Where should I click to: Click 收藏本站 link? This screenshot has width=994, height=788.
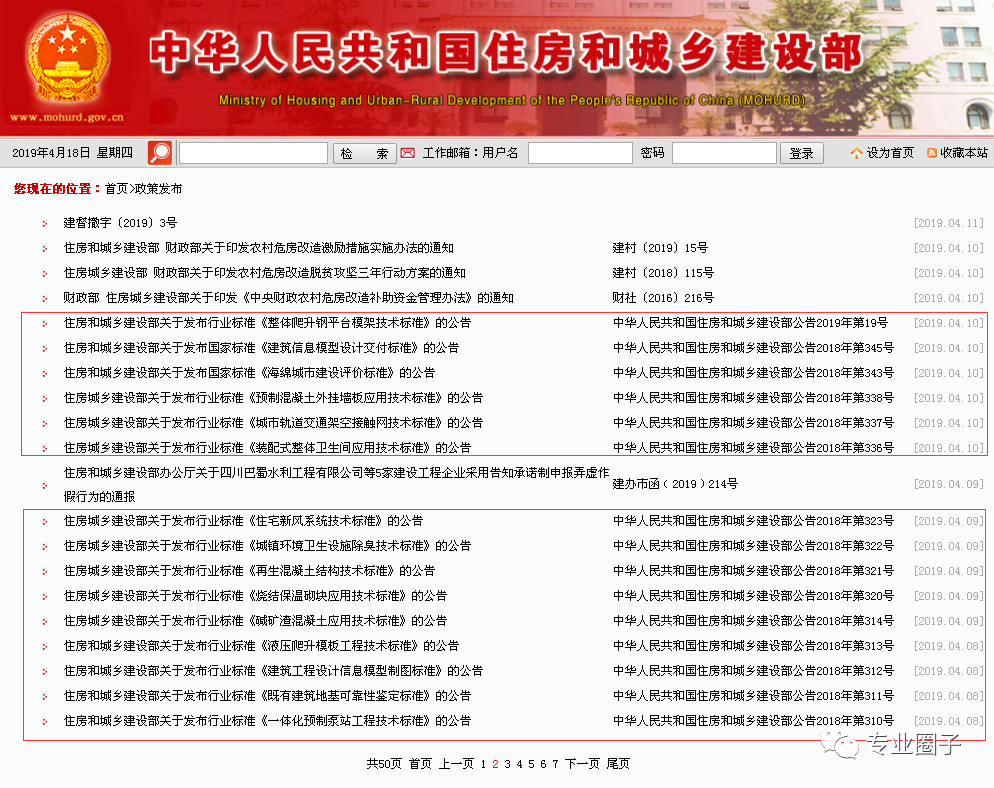point(964,153)
